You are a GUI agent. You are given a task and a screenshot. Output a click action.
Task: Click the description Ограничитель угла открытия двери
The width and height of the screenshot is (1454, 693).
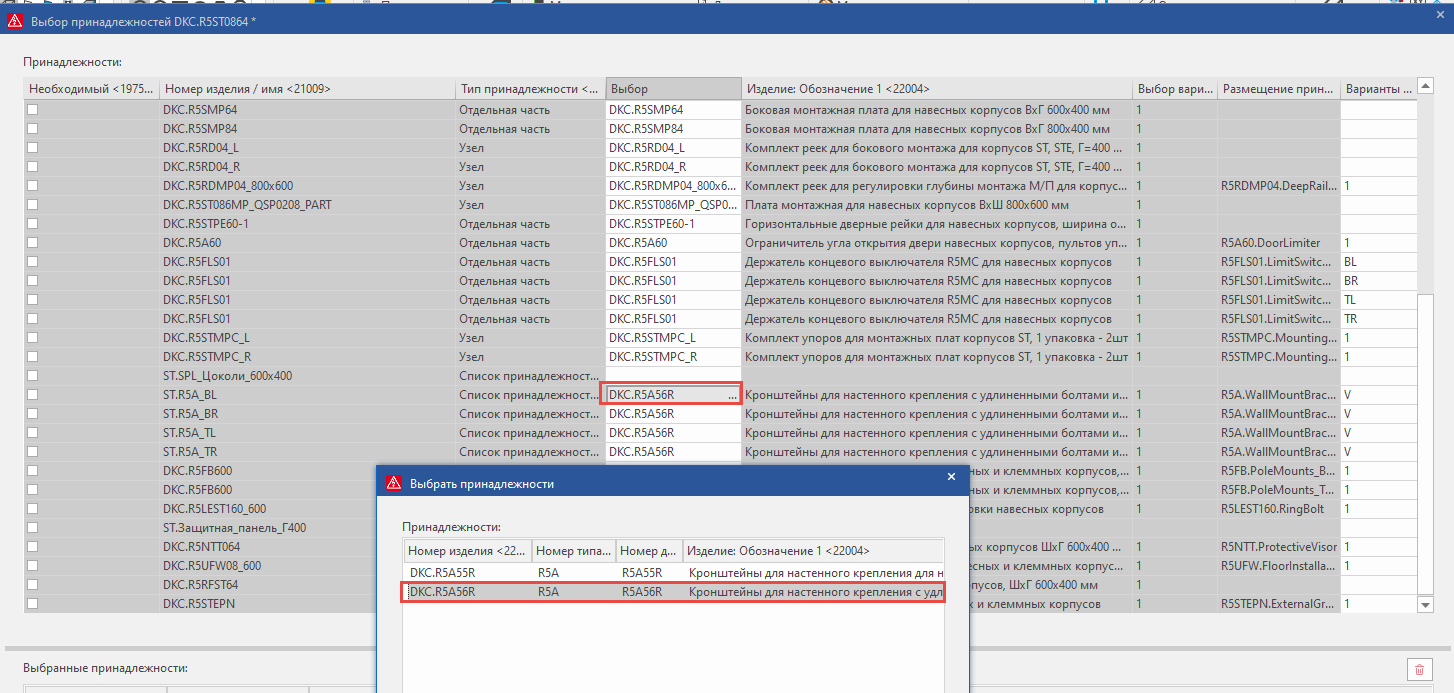coord(937,243)
